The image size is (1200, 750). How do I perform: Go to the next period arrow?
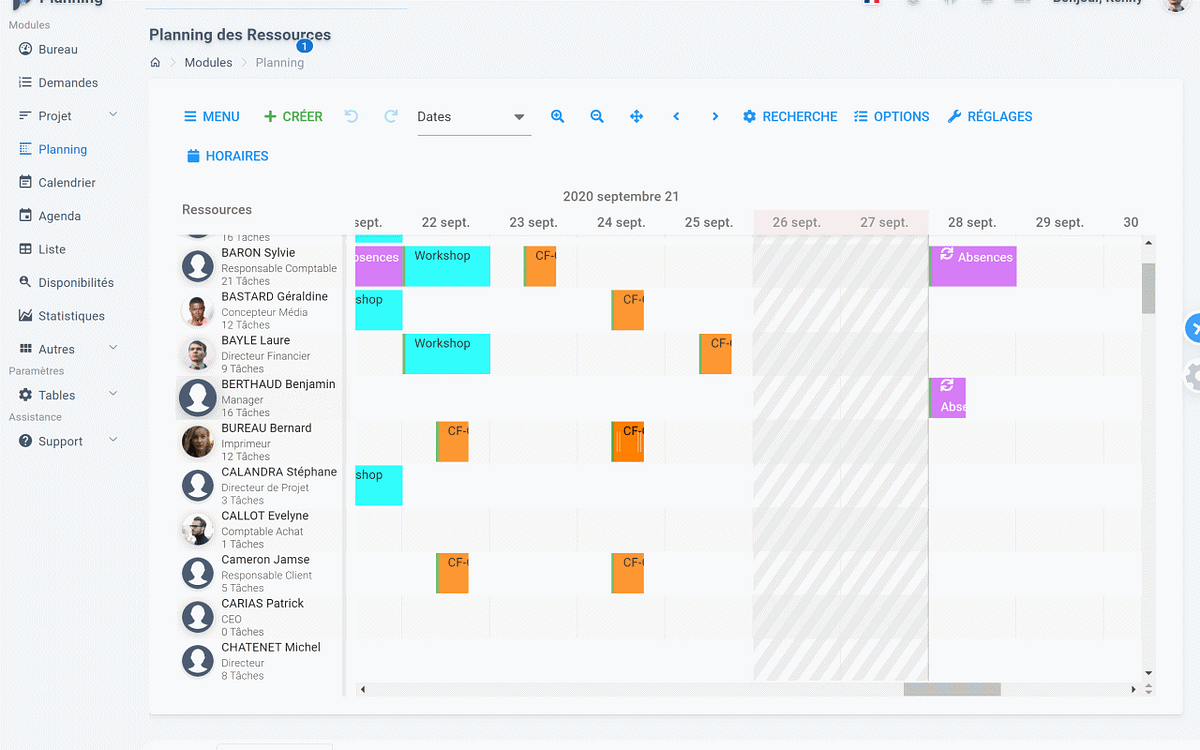click(x=715, y=116)
